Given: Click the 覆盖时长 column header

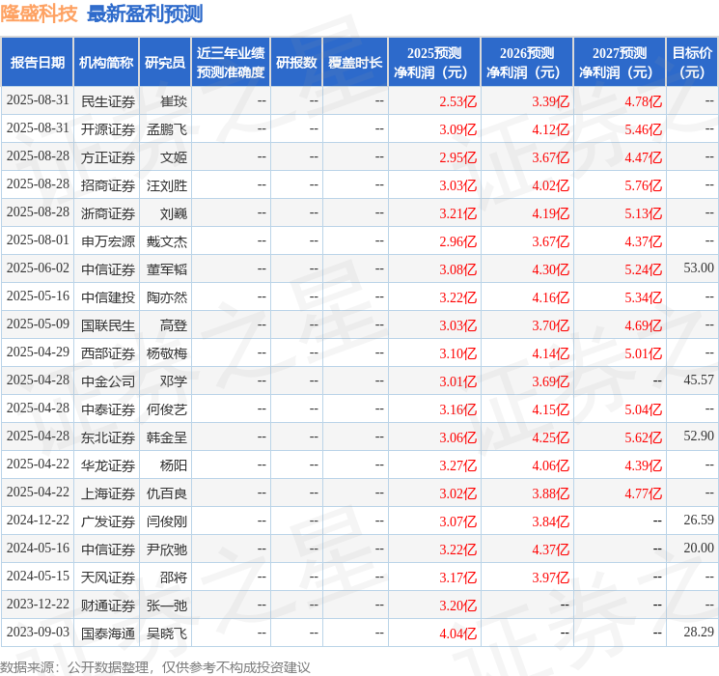Looking at the screenshot, I should 355,62.
